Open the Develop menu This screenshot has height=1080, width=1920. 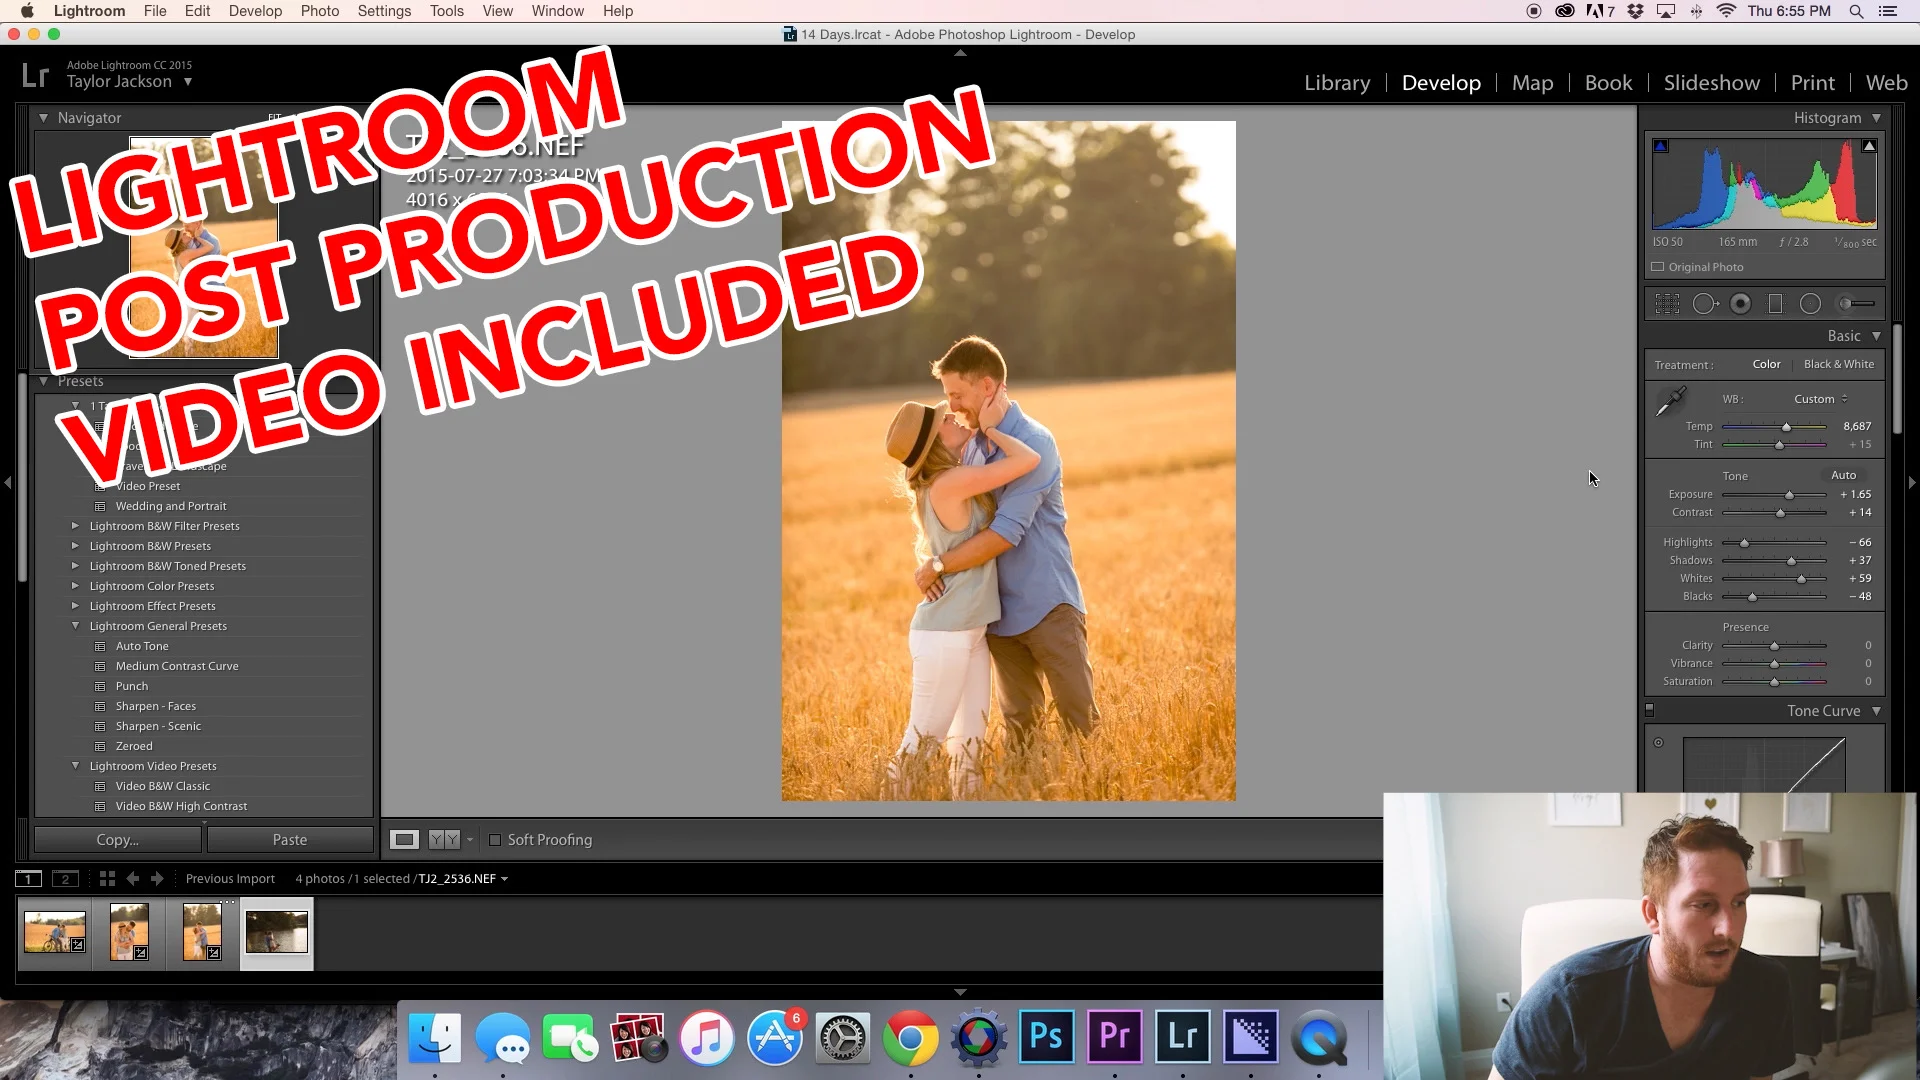255,11
